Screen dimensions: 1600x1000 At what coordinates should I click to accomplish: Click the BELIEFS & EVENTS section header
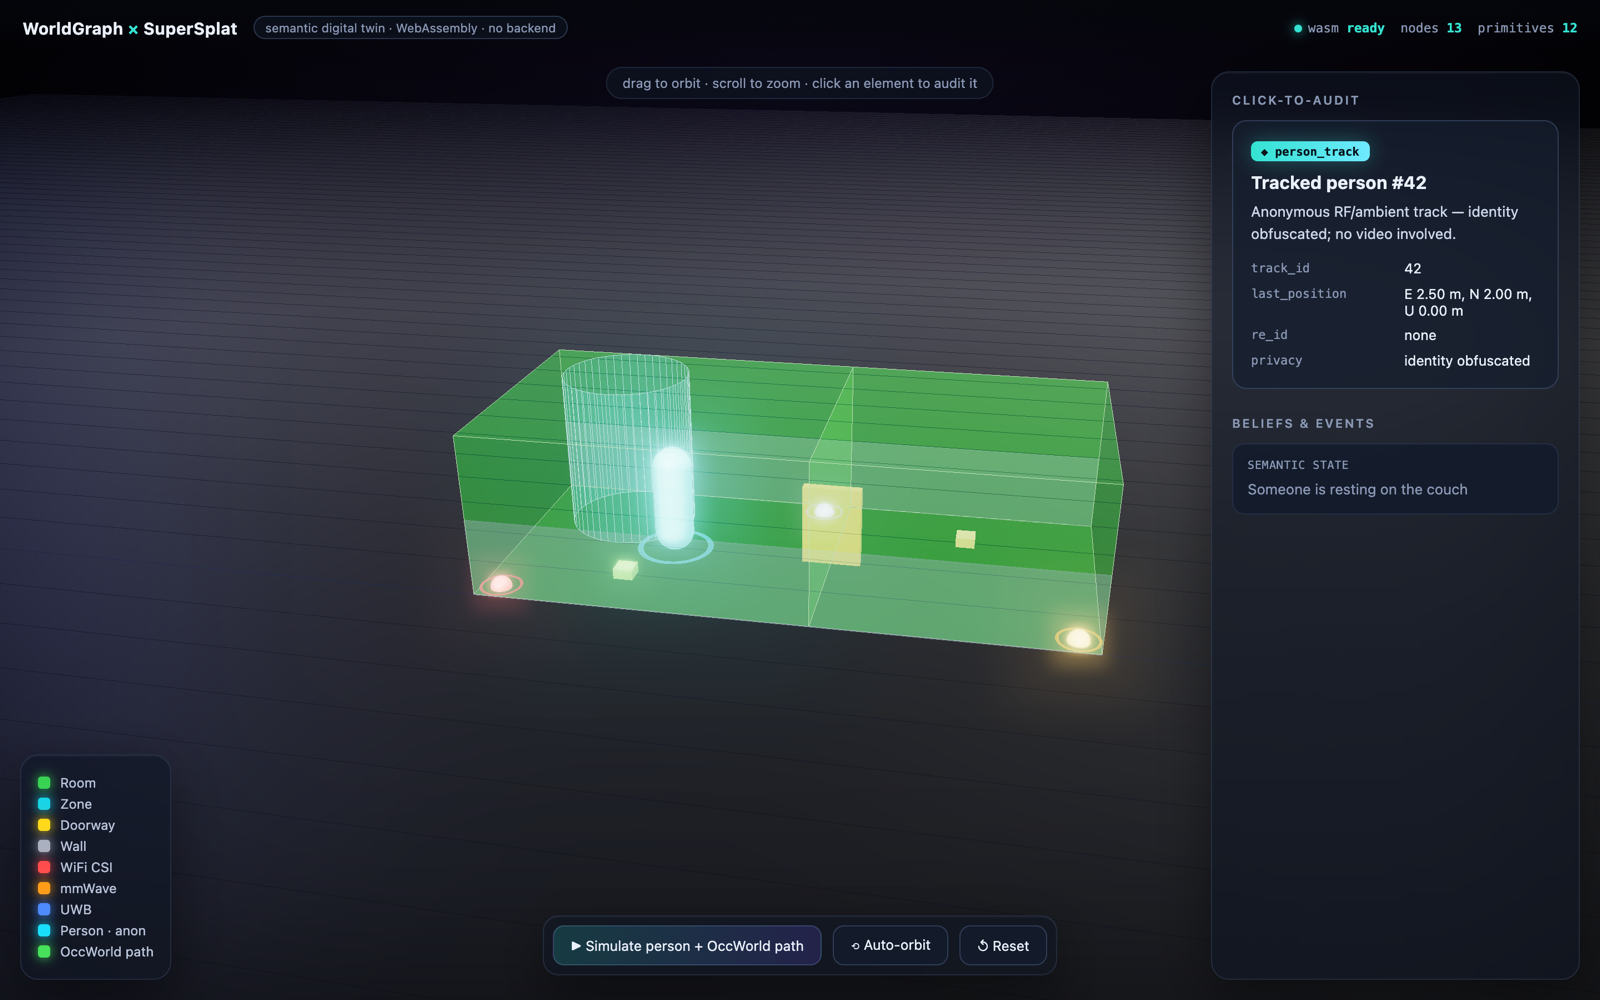pos(1303,424)
